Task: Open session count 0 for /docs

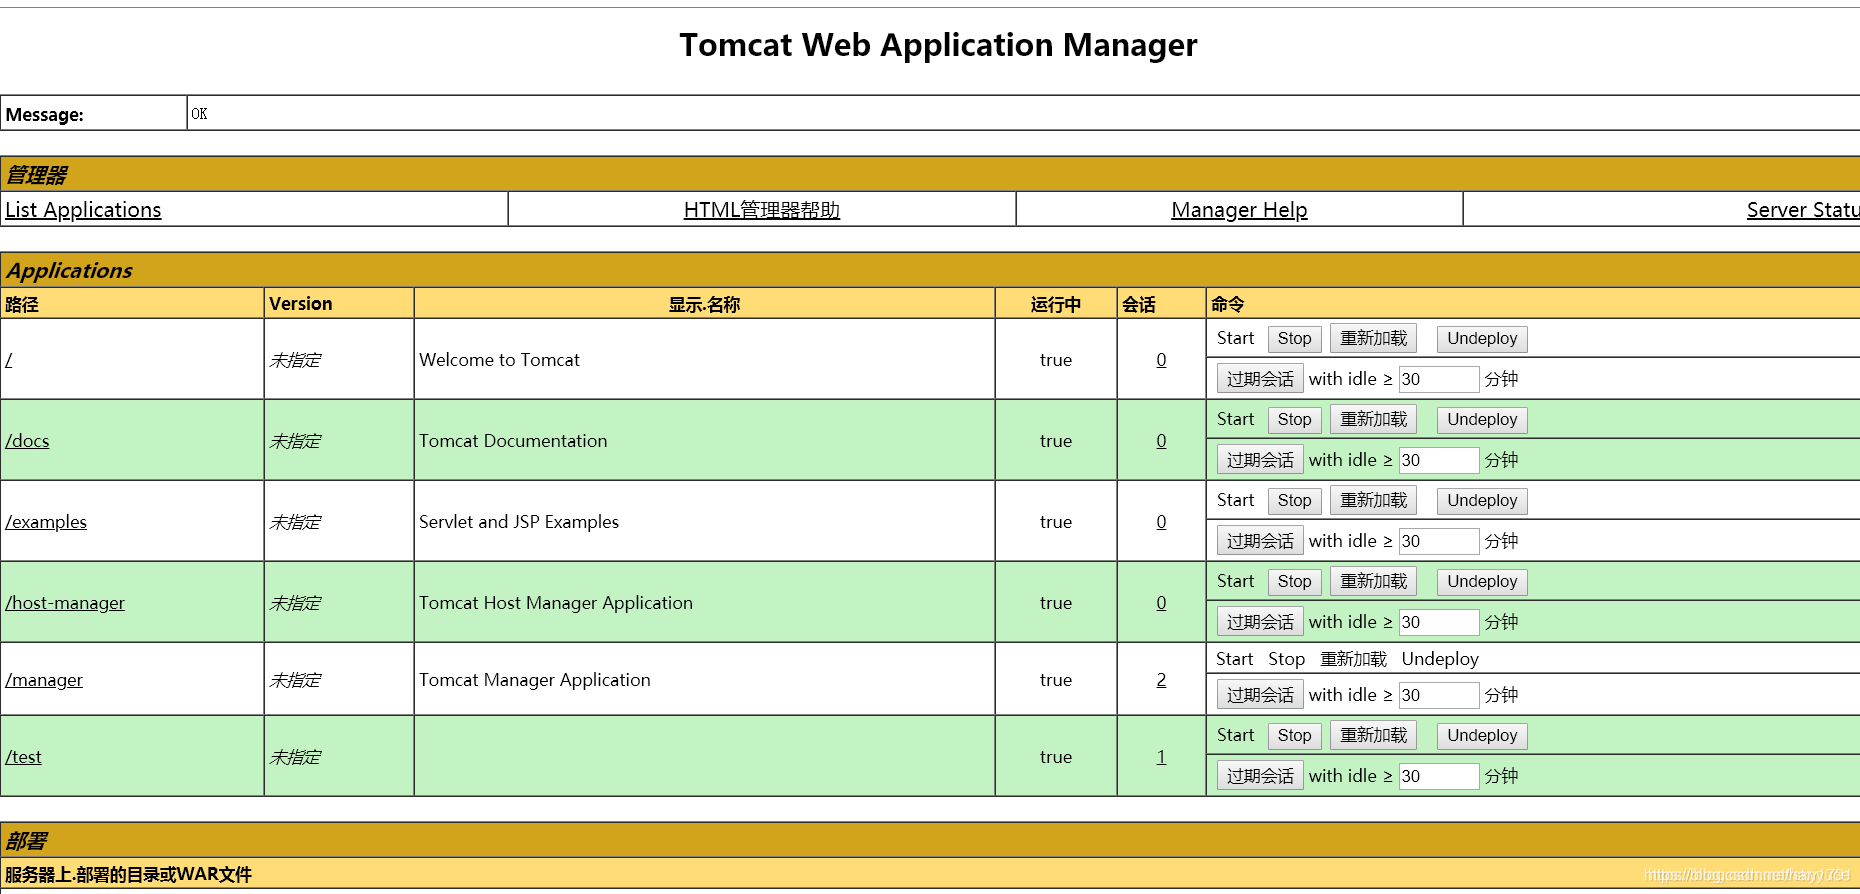Action: pyautogui.click(x=1161, y=441)
